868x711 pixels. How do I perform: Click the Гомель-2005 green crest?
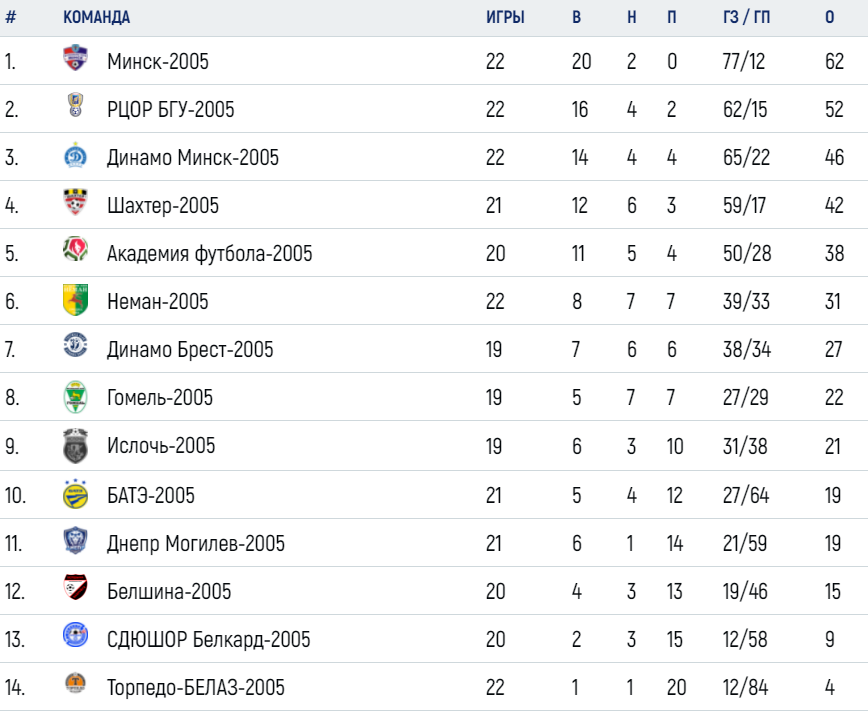(75, 397)
